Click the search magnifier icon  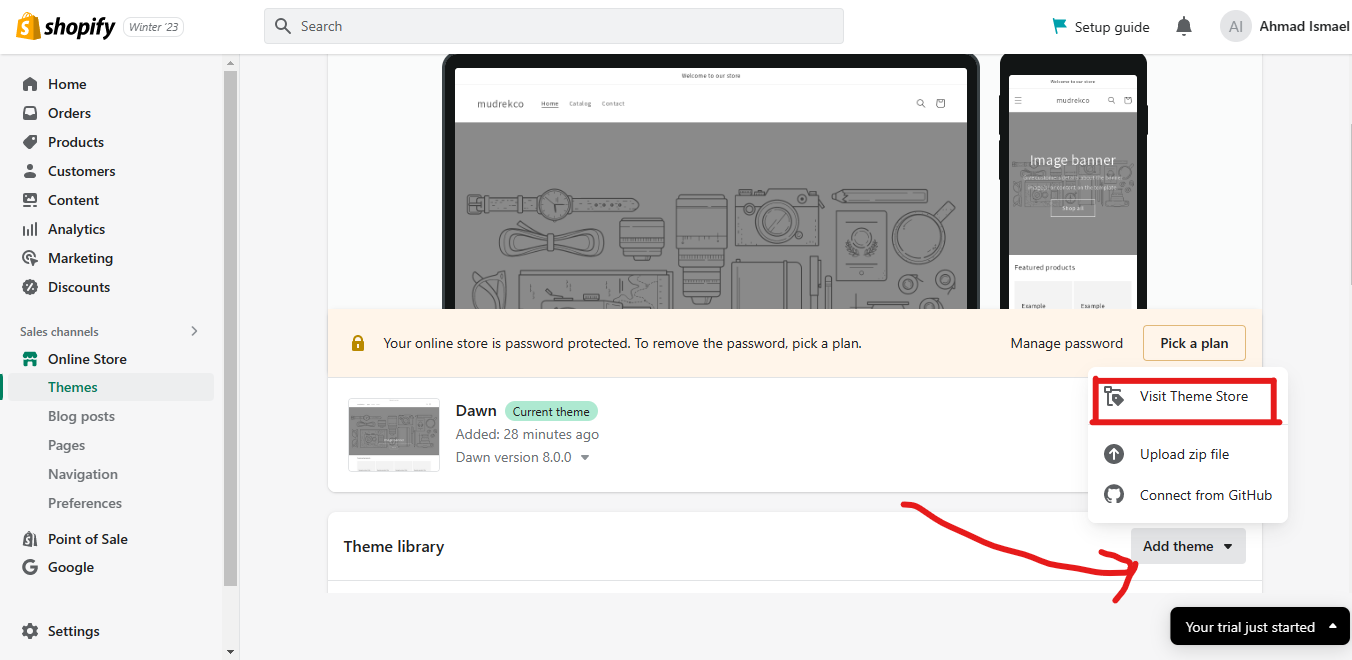click(283, 26)
